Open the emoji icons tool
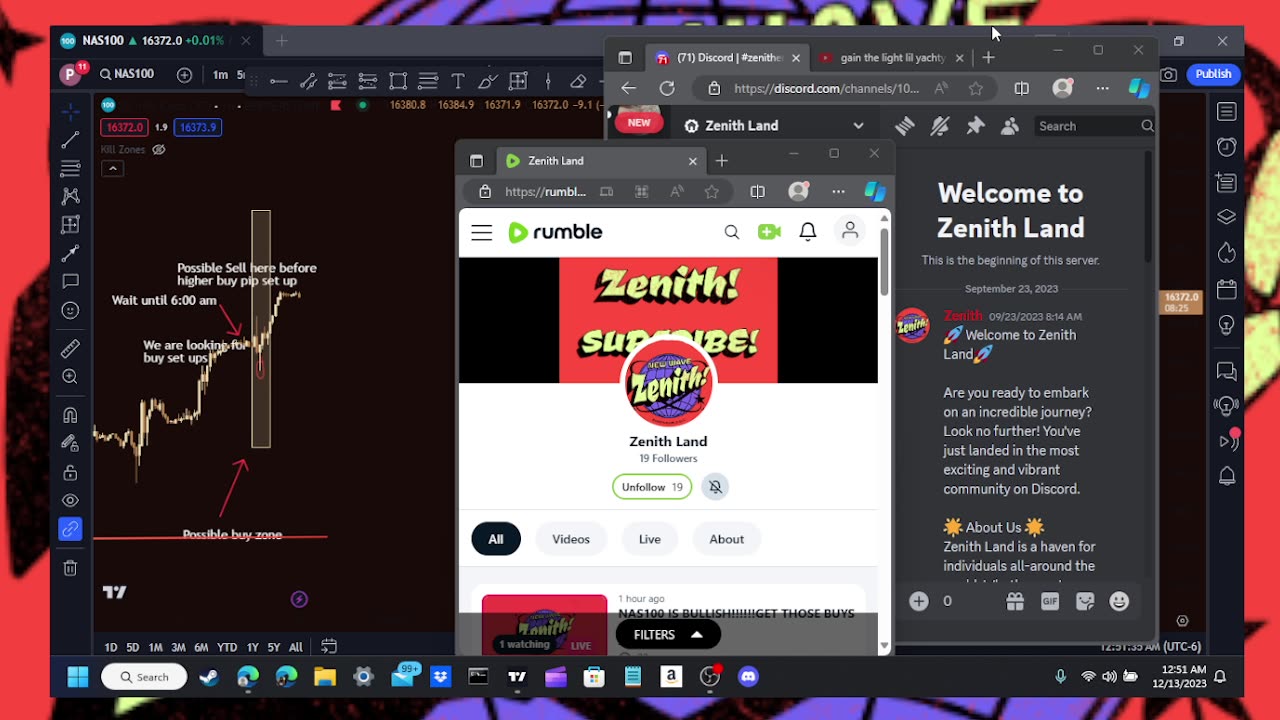This screenshot has height=720, width=1280. tap(70, 310)
